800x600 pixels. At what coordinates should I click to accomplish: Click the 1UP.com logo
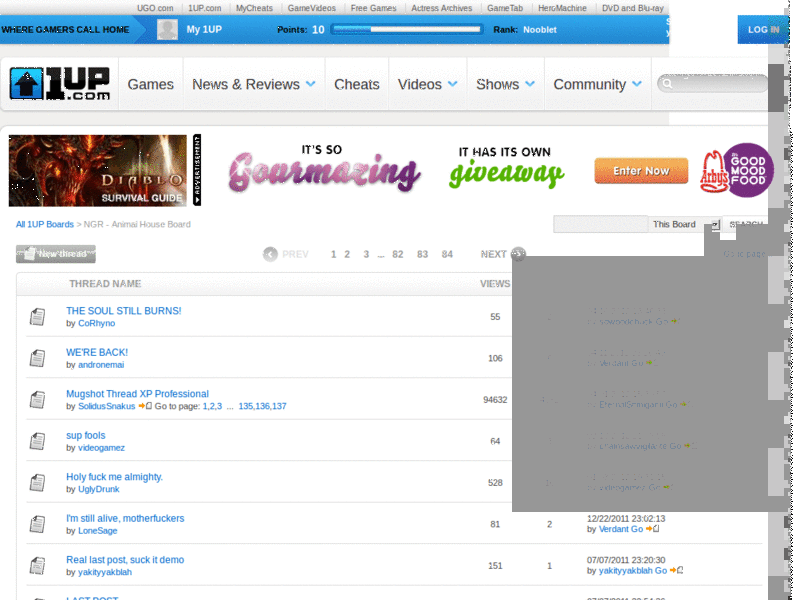(x=59, y=83)
